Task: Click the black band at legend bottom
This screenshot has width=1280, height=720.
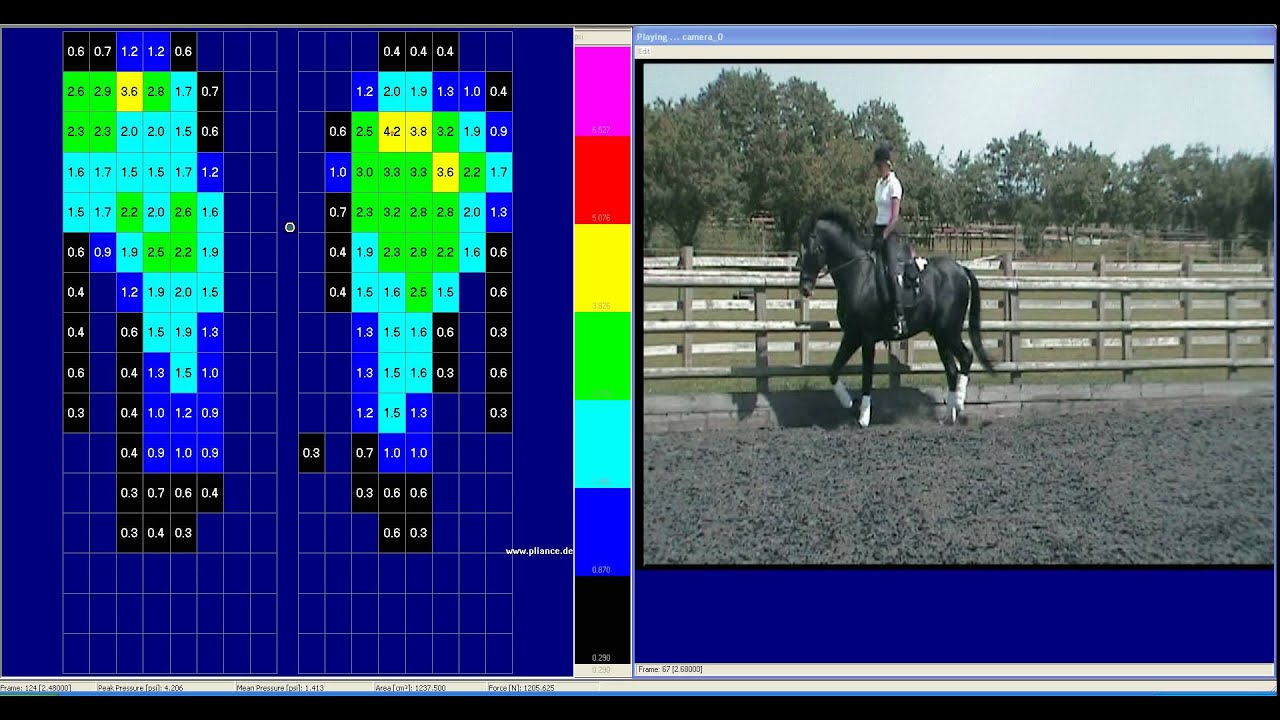Action: [602, 620]
